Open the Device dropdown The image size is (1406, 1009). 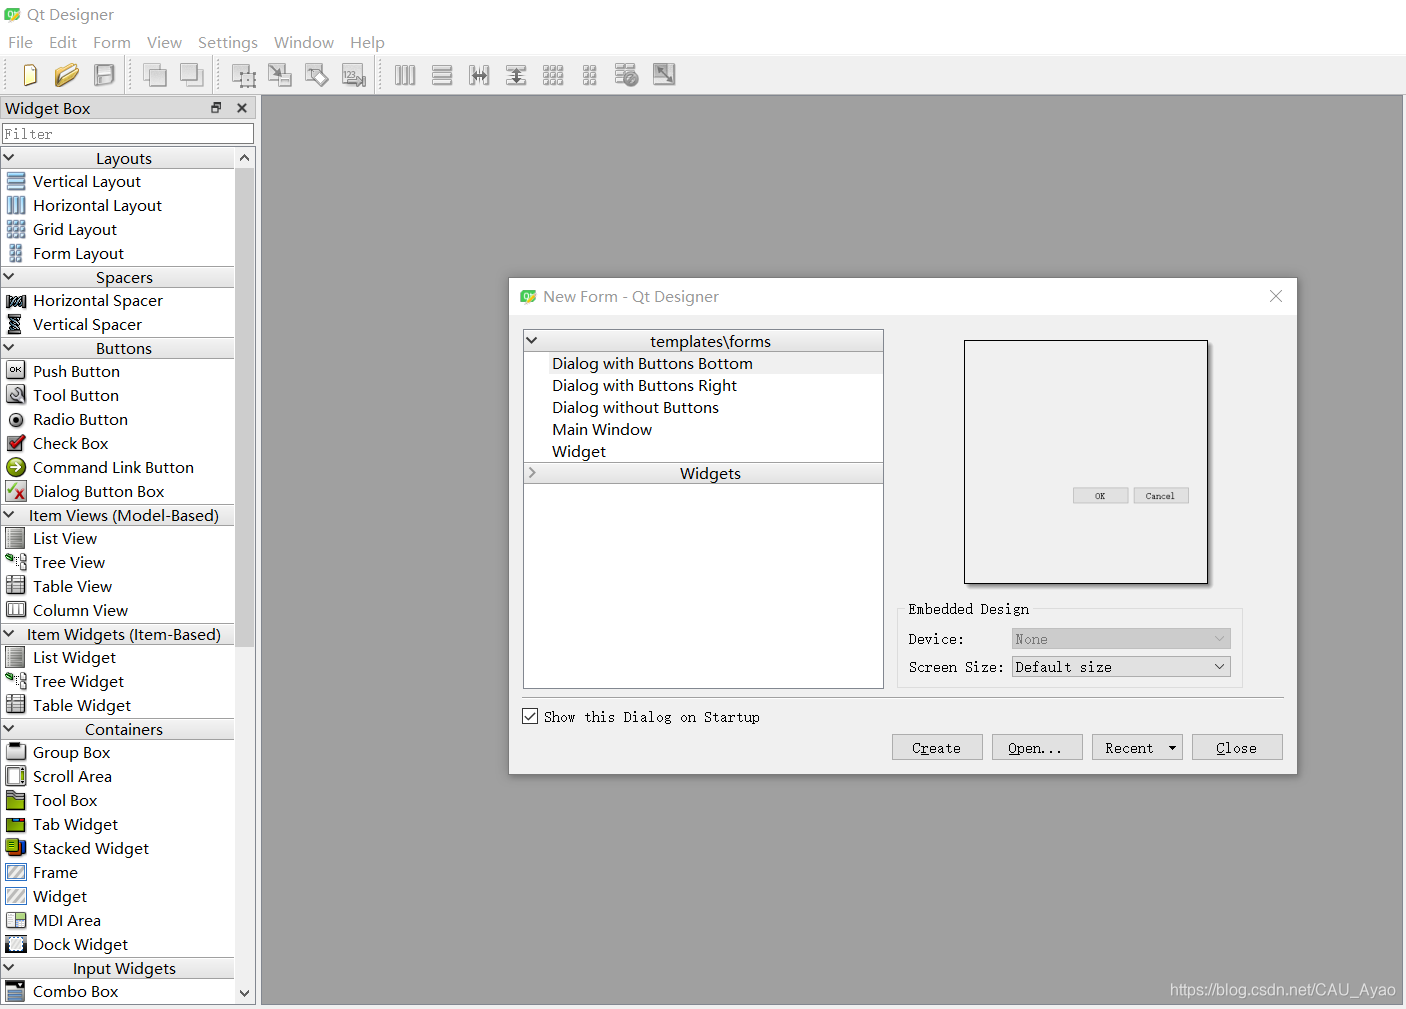pyautogui.click(x=1121, y=639)
